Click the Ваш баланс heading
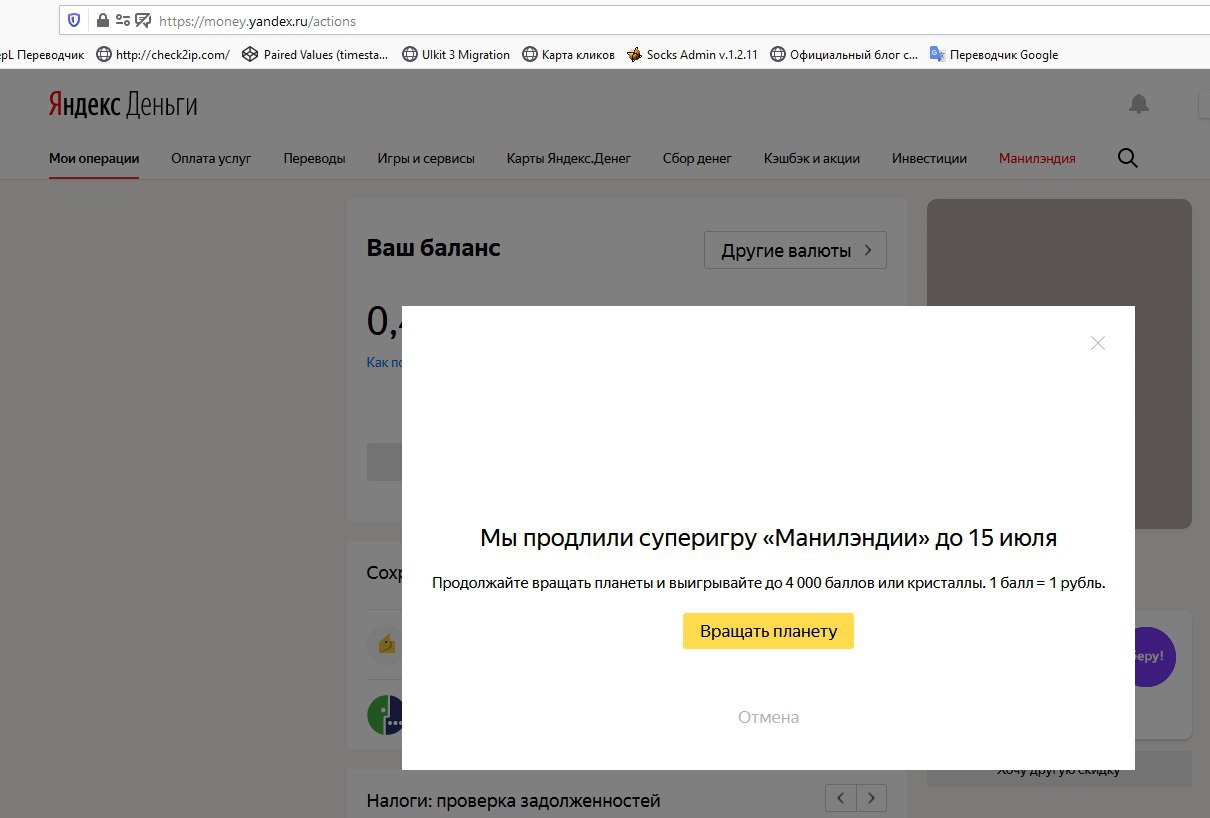1210x818 pixels. (x=434, y=248)
